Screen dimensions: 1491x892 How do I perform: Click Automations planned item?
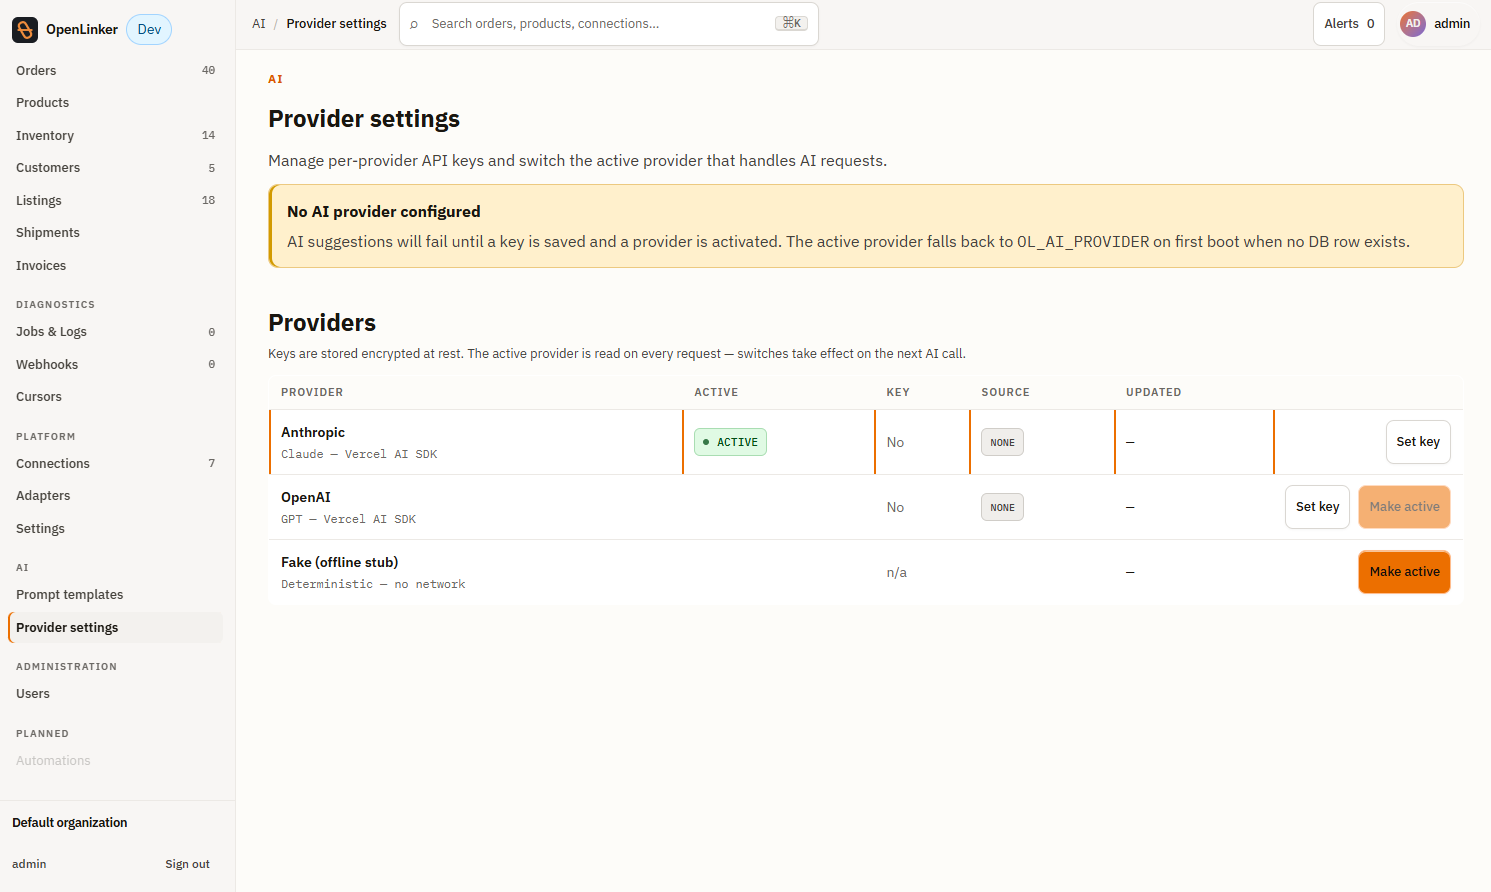click(x=53, y=761)
